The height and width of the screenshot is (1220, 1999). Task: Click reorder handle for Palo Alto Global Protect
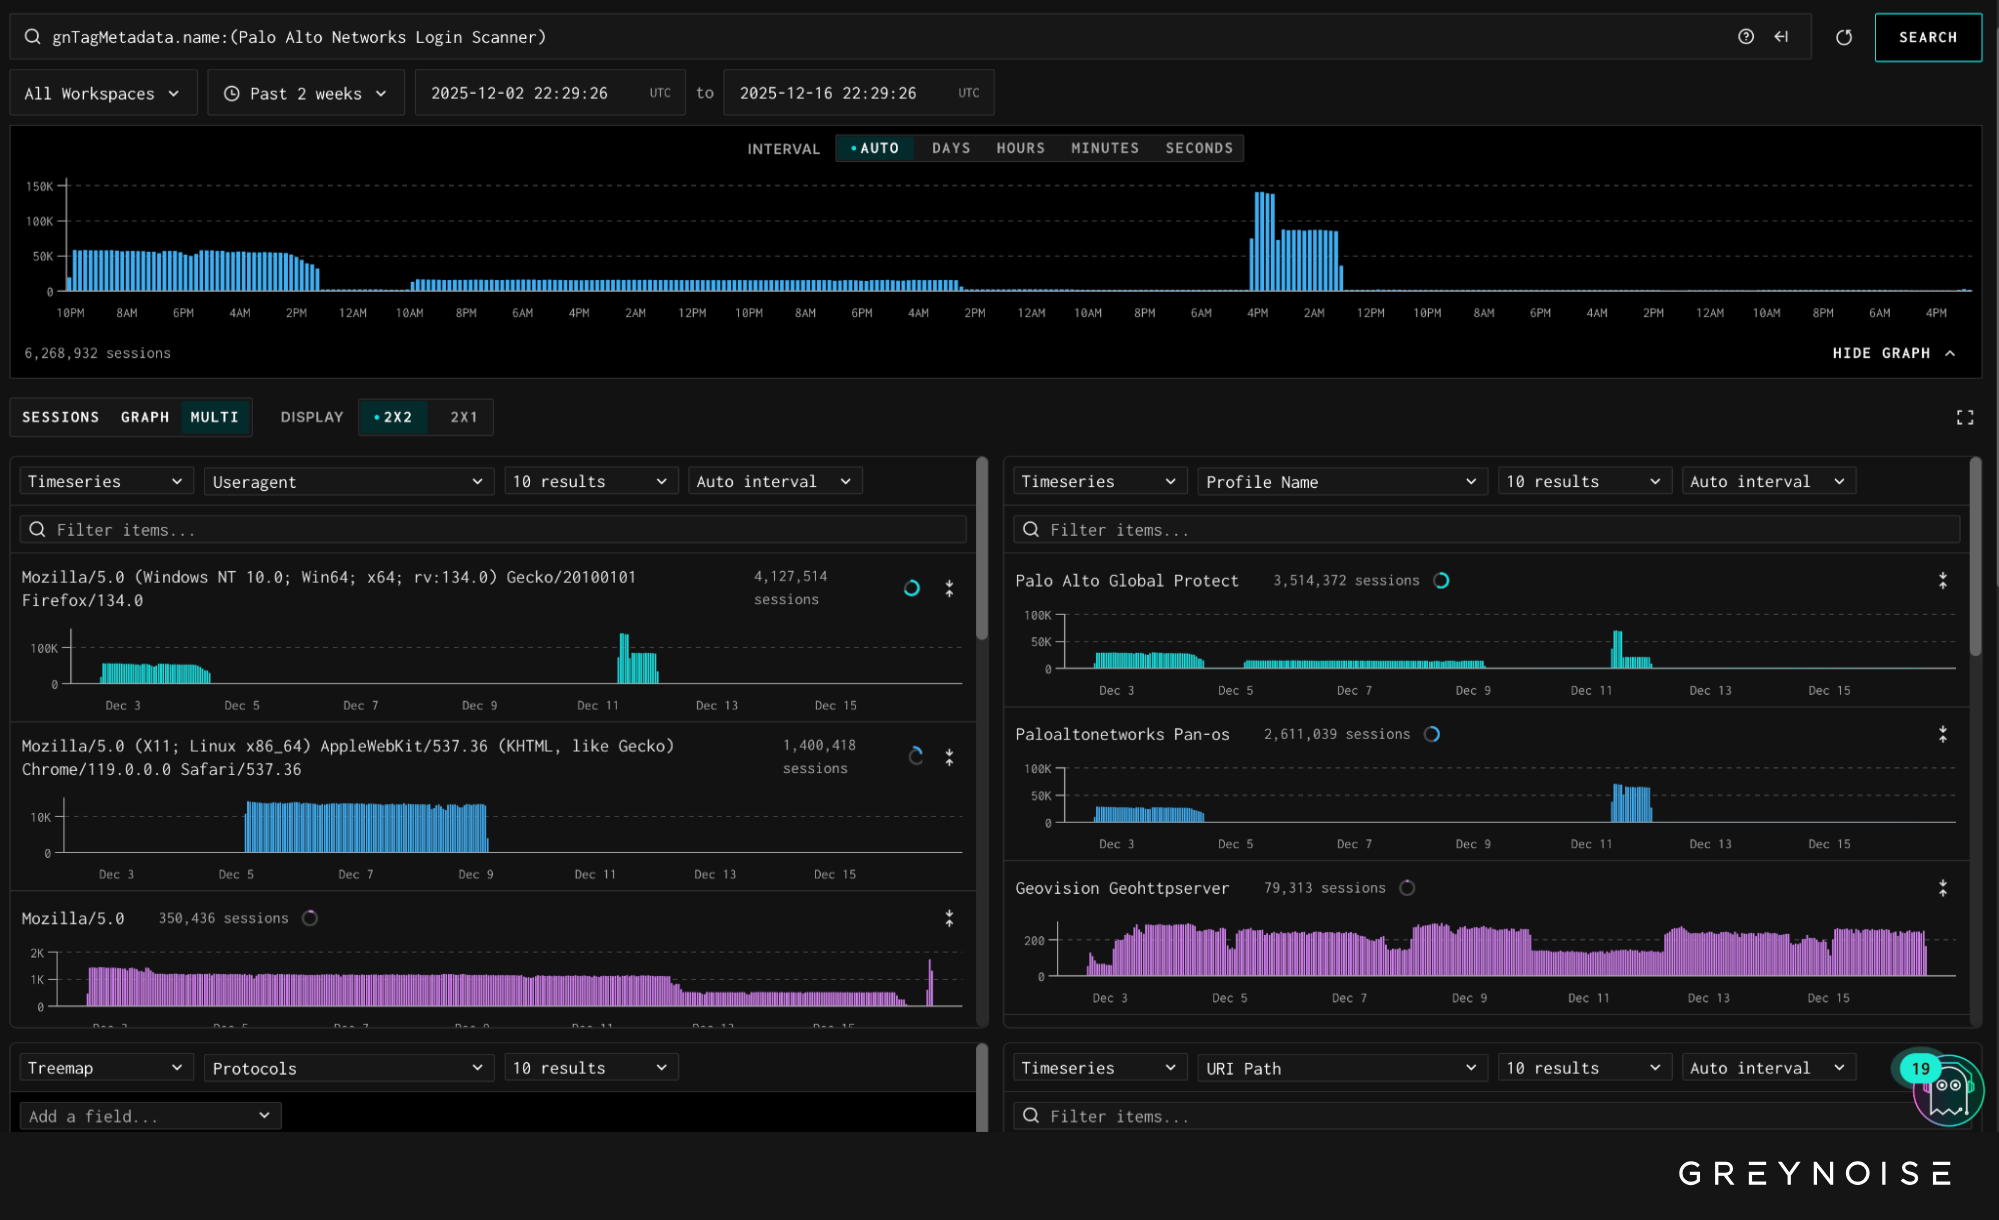coord(1942,581)
